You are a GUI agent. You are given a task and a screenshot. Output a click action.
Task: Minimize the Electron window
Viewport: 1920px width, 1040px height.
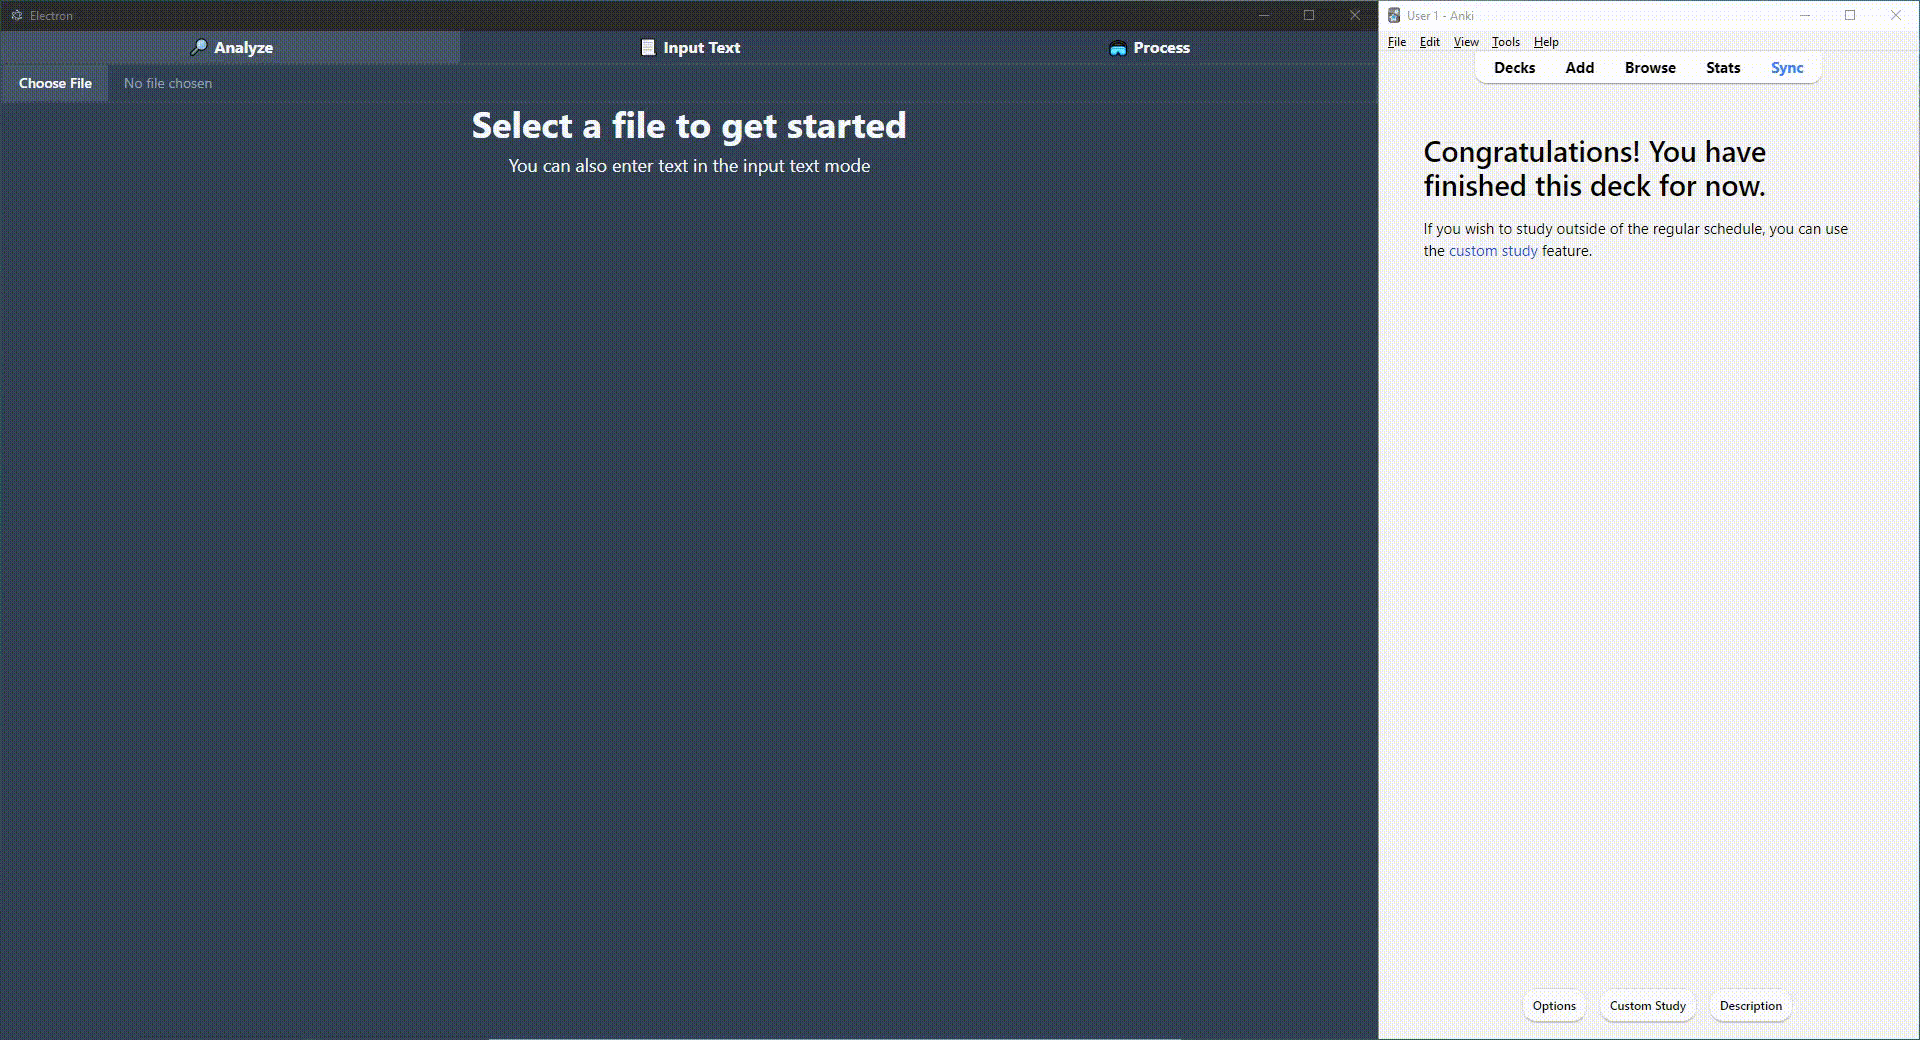point(1264,15)
